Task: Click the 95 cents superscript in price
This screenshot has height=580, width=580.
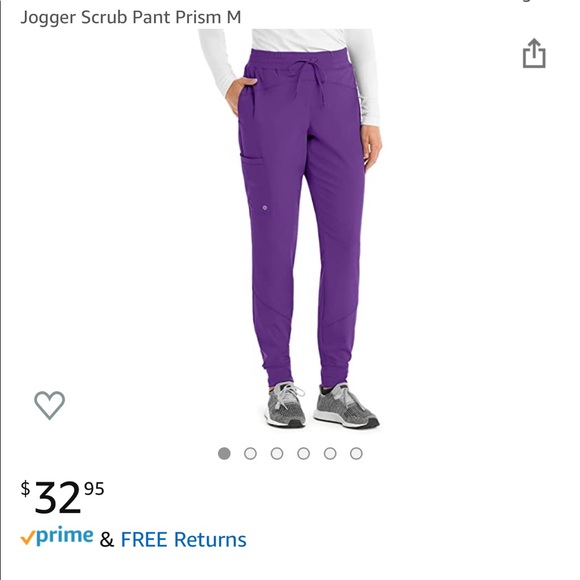Action: 94,489
